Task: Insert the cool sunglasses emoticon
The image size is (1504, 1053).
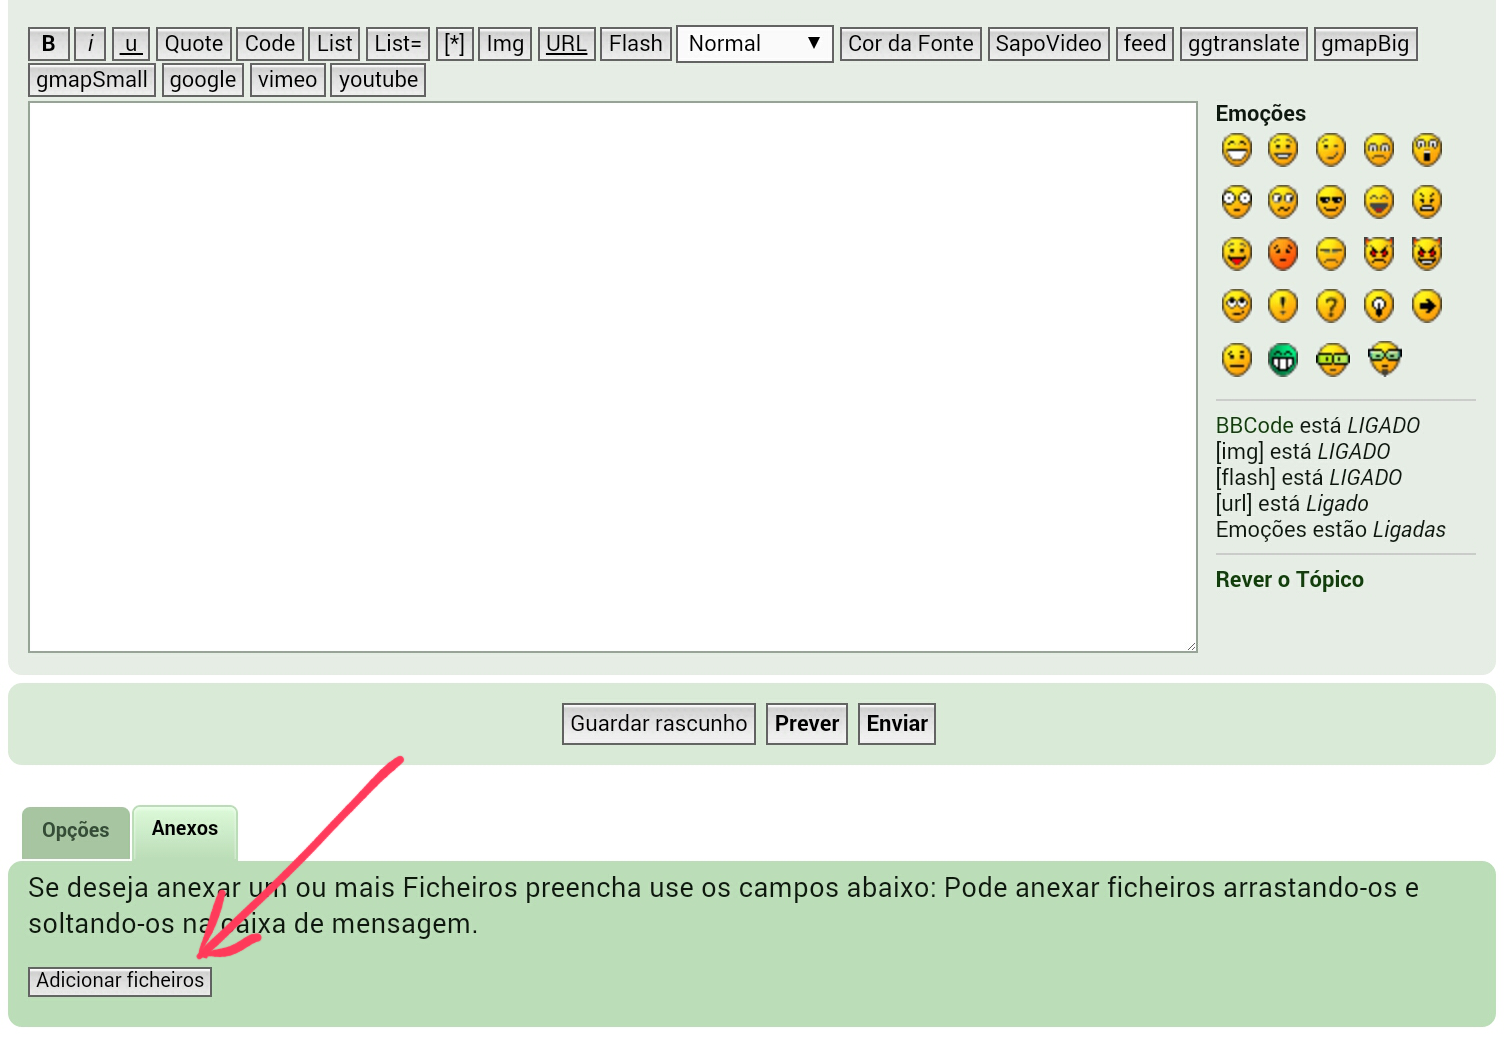Action: coord(1331,202)
